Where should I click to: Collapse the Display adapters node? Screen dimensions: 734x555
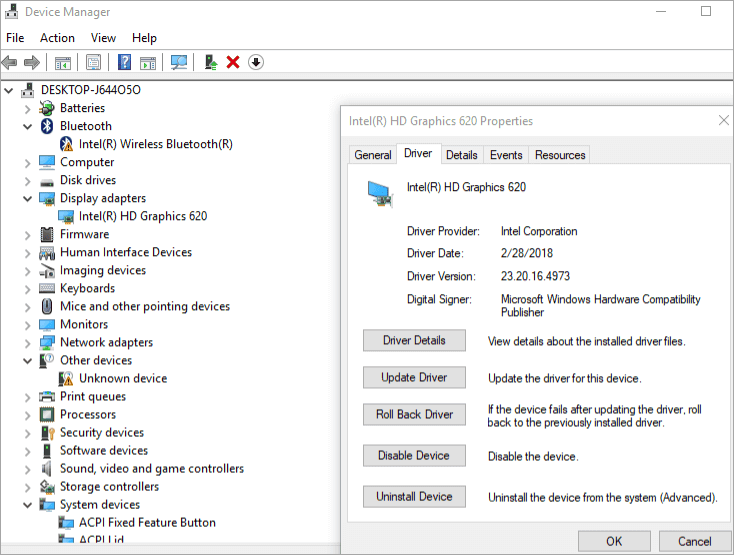pyautogui.click(x=28, y=199)
